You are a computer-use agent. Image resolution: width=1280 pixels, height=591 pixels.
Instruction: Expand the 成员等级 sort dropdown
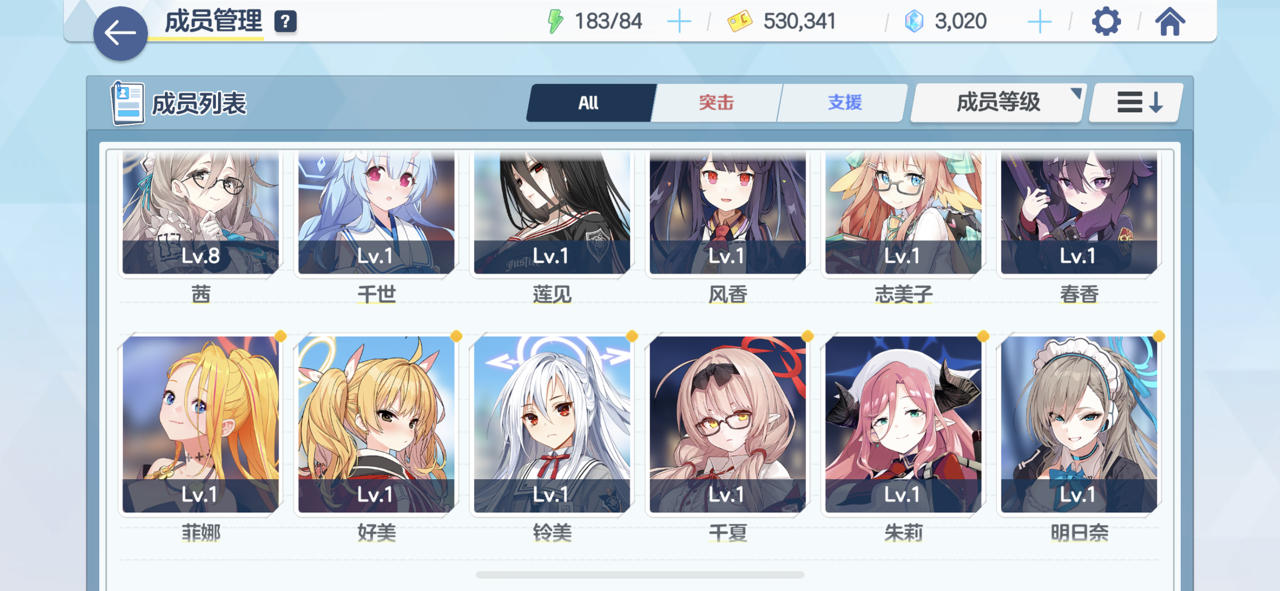click(x=999, y=102)
